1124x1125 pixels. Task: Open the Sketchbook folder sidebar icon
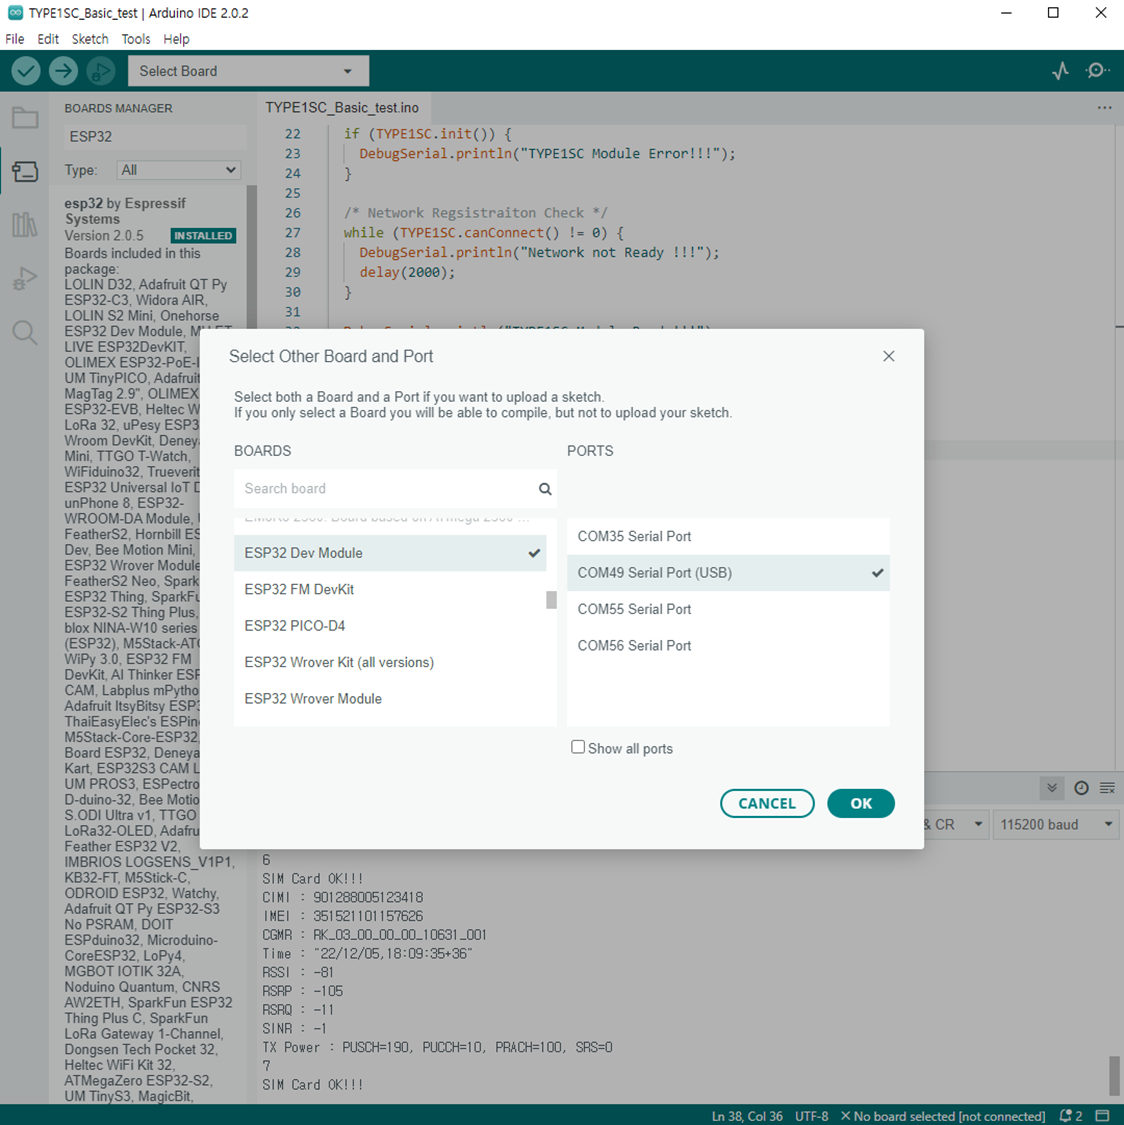pos(25,118)
